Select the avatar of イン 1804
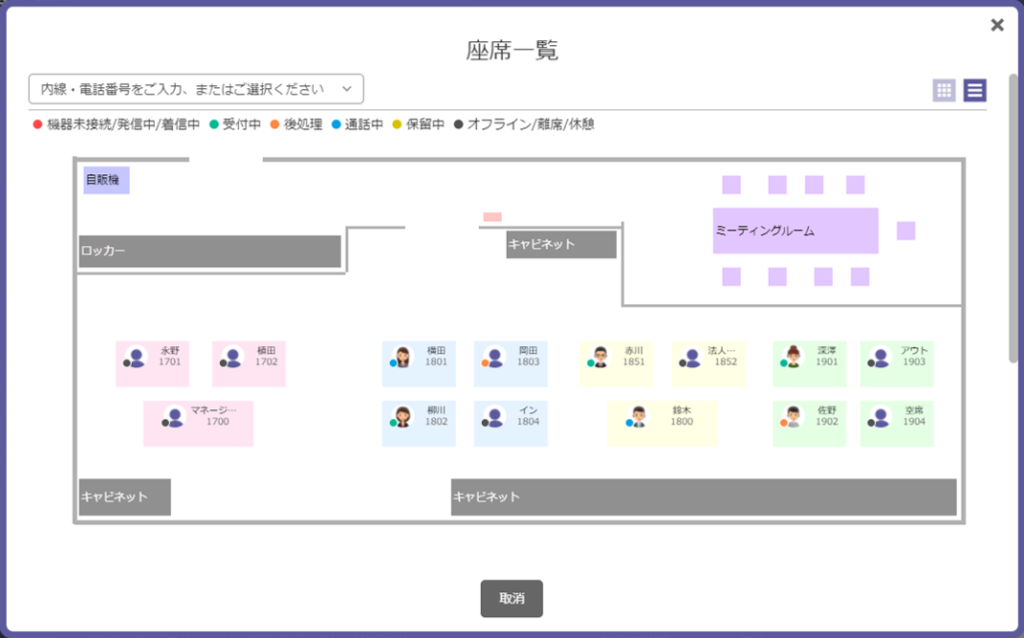Image resolution: width=1024 pixels, height=638 pixels. click(494, 417)
